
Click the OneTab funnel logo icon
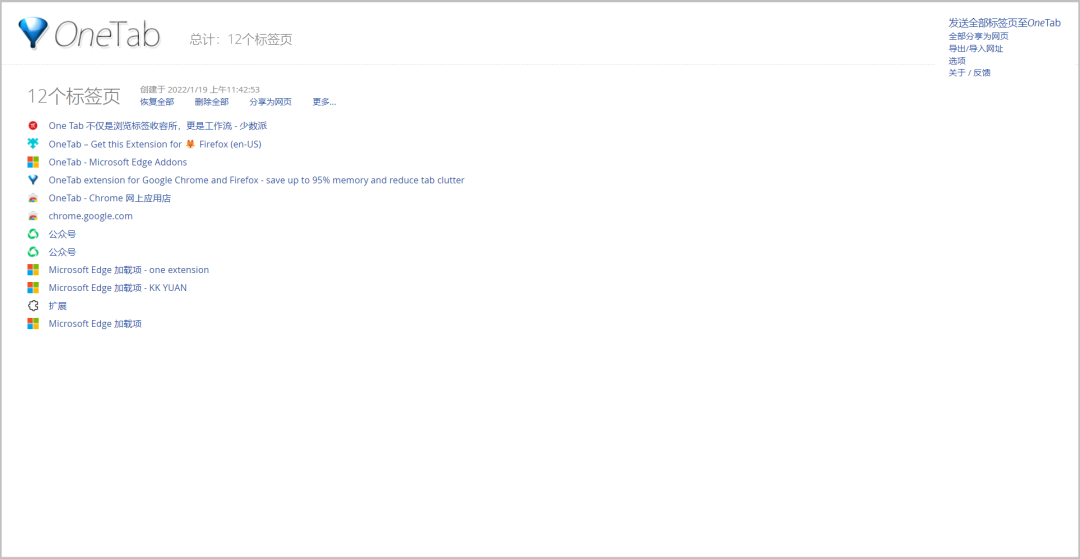pyautogui.click(x=32, y=33)
